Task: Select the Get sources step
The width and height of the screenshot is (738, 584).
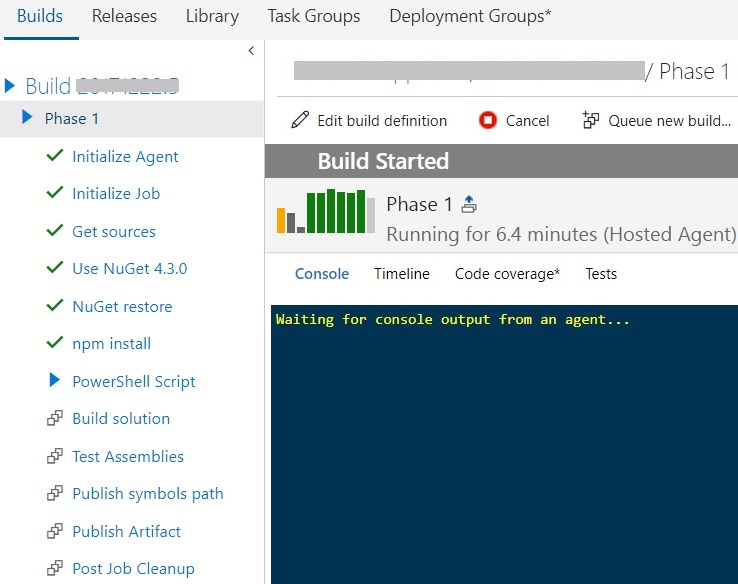Action: pyautogui.click(x=114, y=231)
